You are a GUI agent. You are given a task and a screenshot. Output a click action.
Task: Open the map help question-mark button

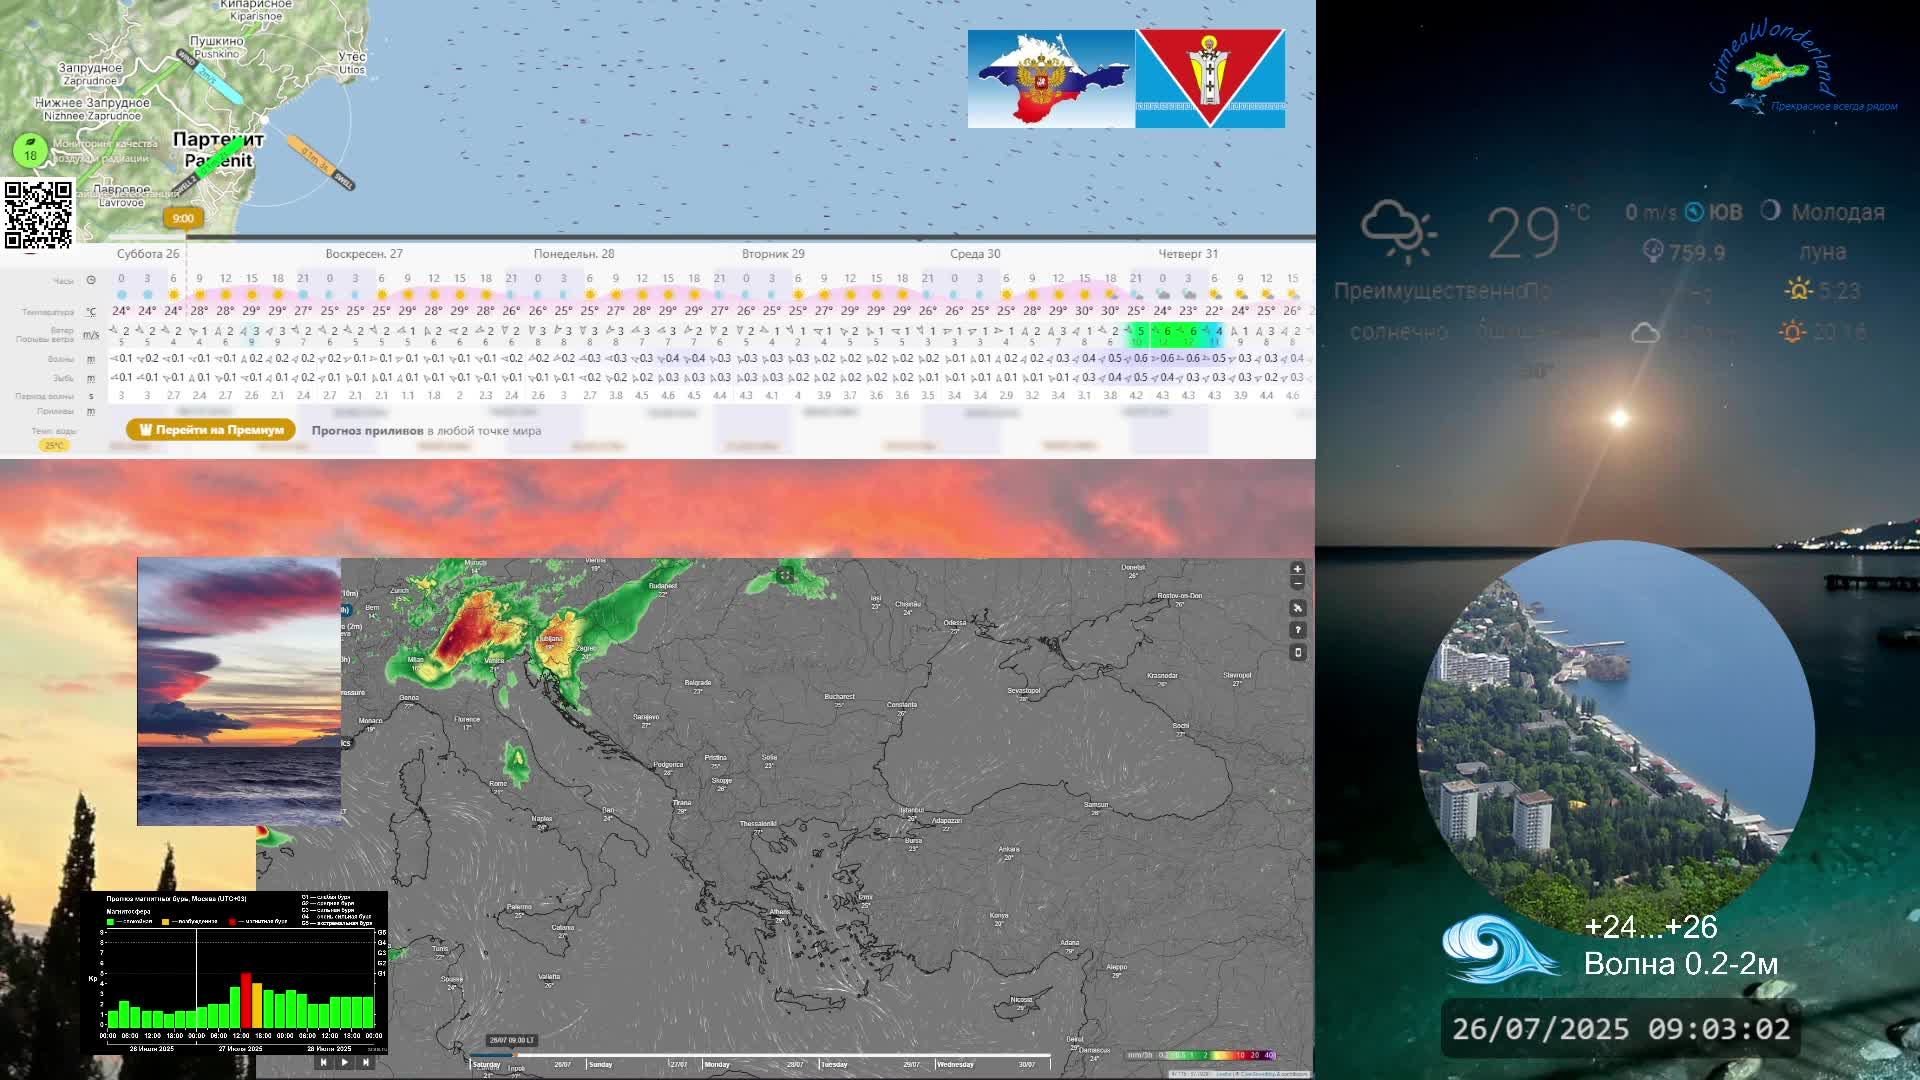click(1297, 630)
